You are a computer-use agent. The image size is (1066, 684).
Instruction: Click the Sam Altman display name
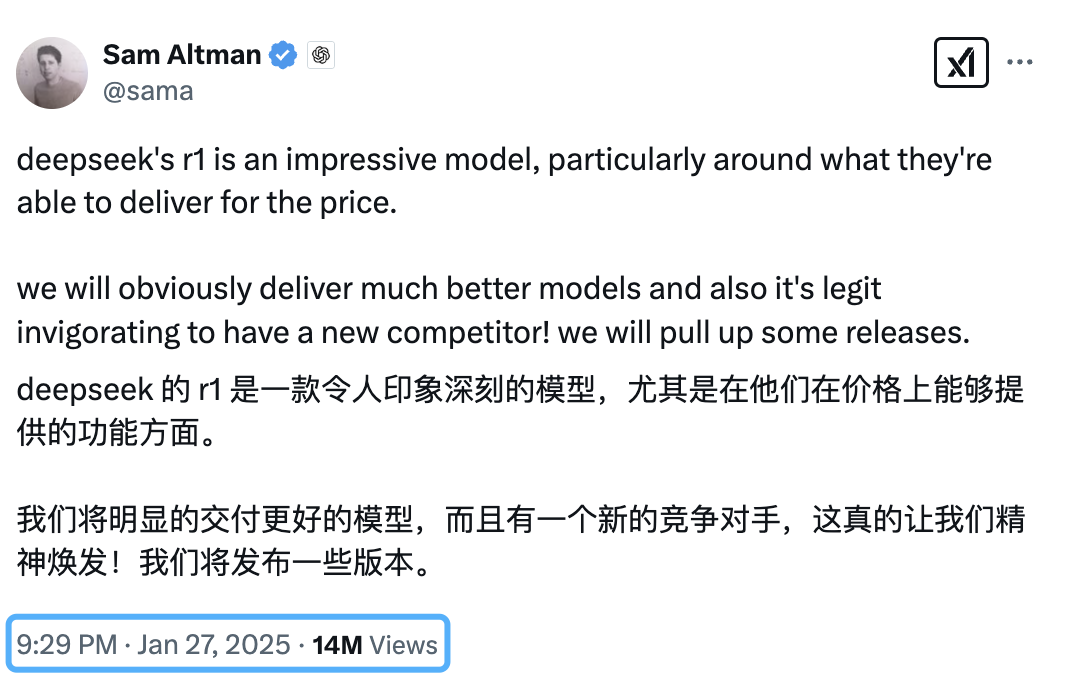coord(181,55)
